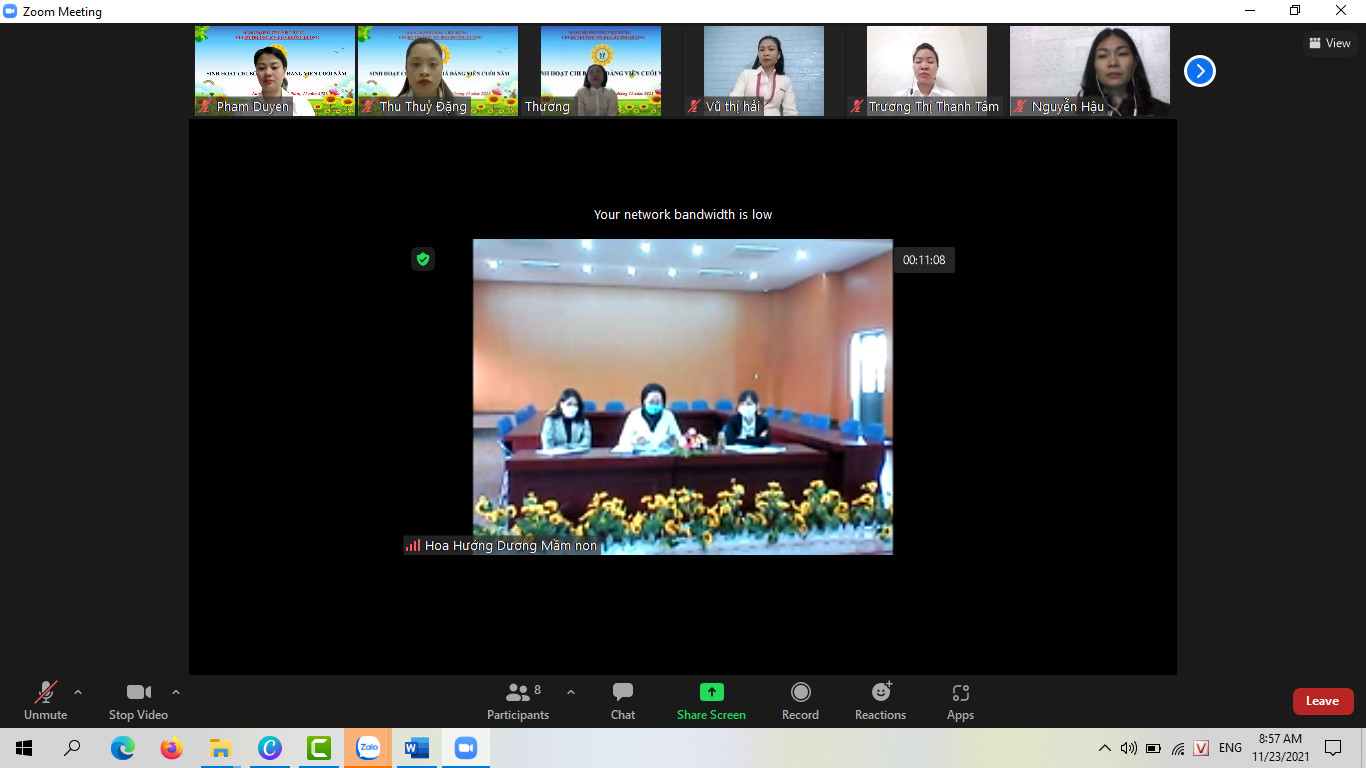This screenshot has width=1366, height=768.
Task: Open the Participants list
Action: (x=518, y=700)
